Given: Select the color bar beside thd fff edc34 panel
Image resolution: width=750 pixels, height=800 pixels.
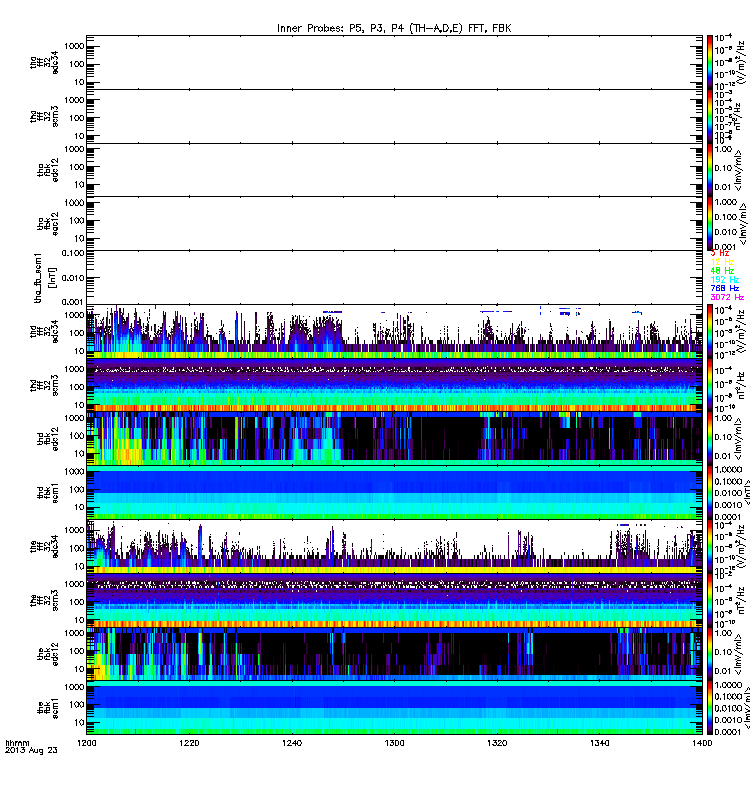Looking at the screenshot, I should click(x=710, y=331).
